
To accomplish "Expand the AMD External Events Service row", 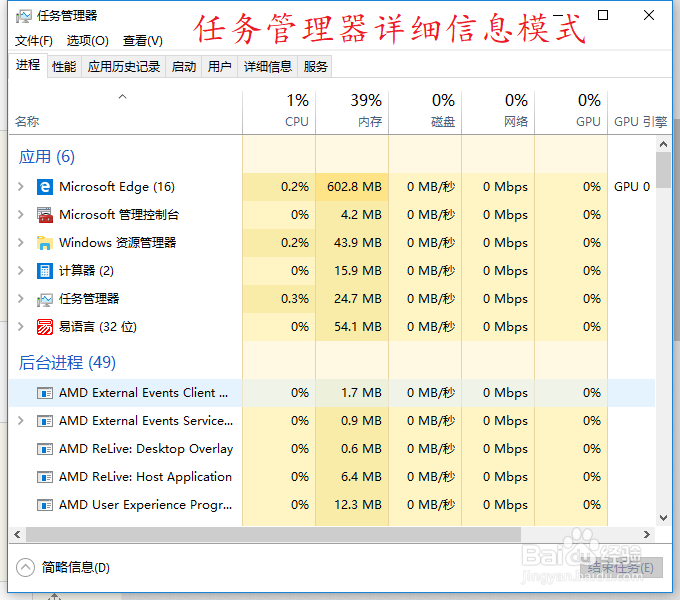I will click(x=20, y=421).
